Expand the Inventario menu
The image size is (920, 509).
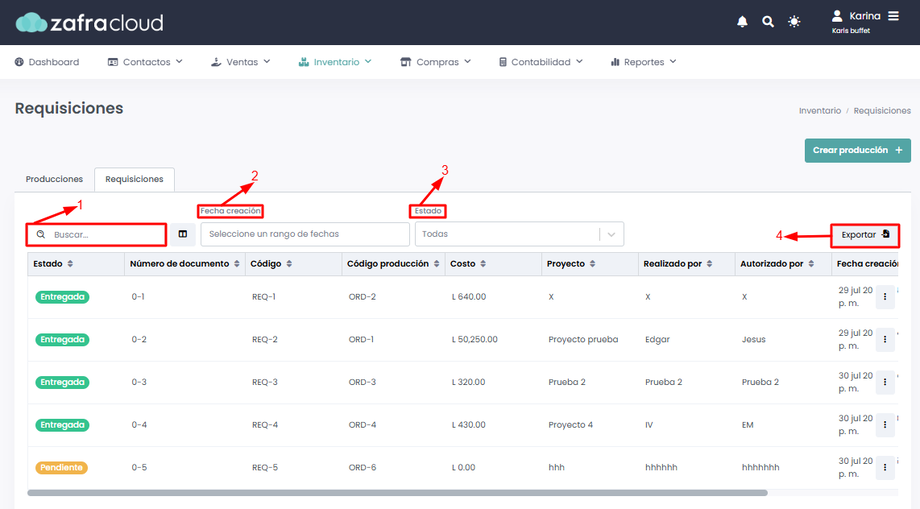335,62
